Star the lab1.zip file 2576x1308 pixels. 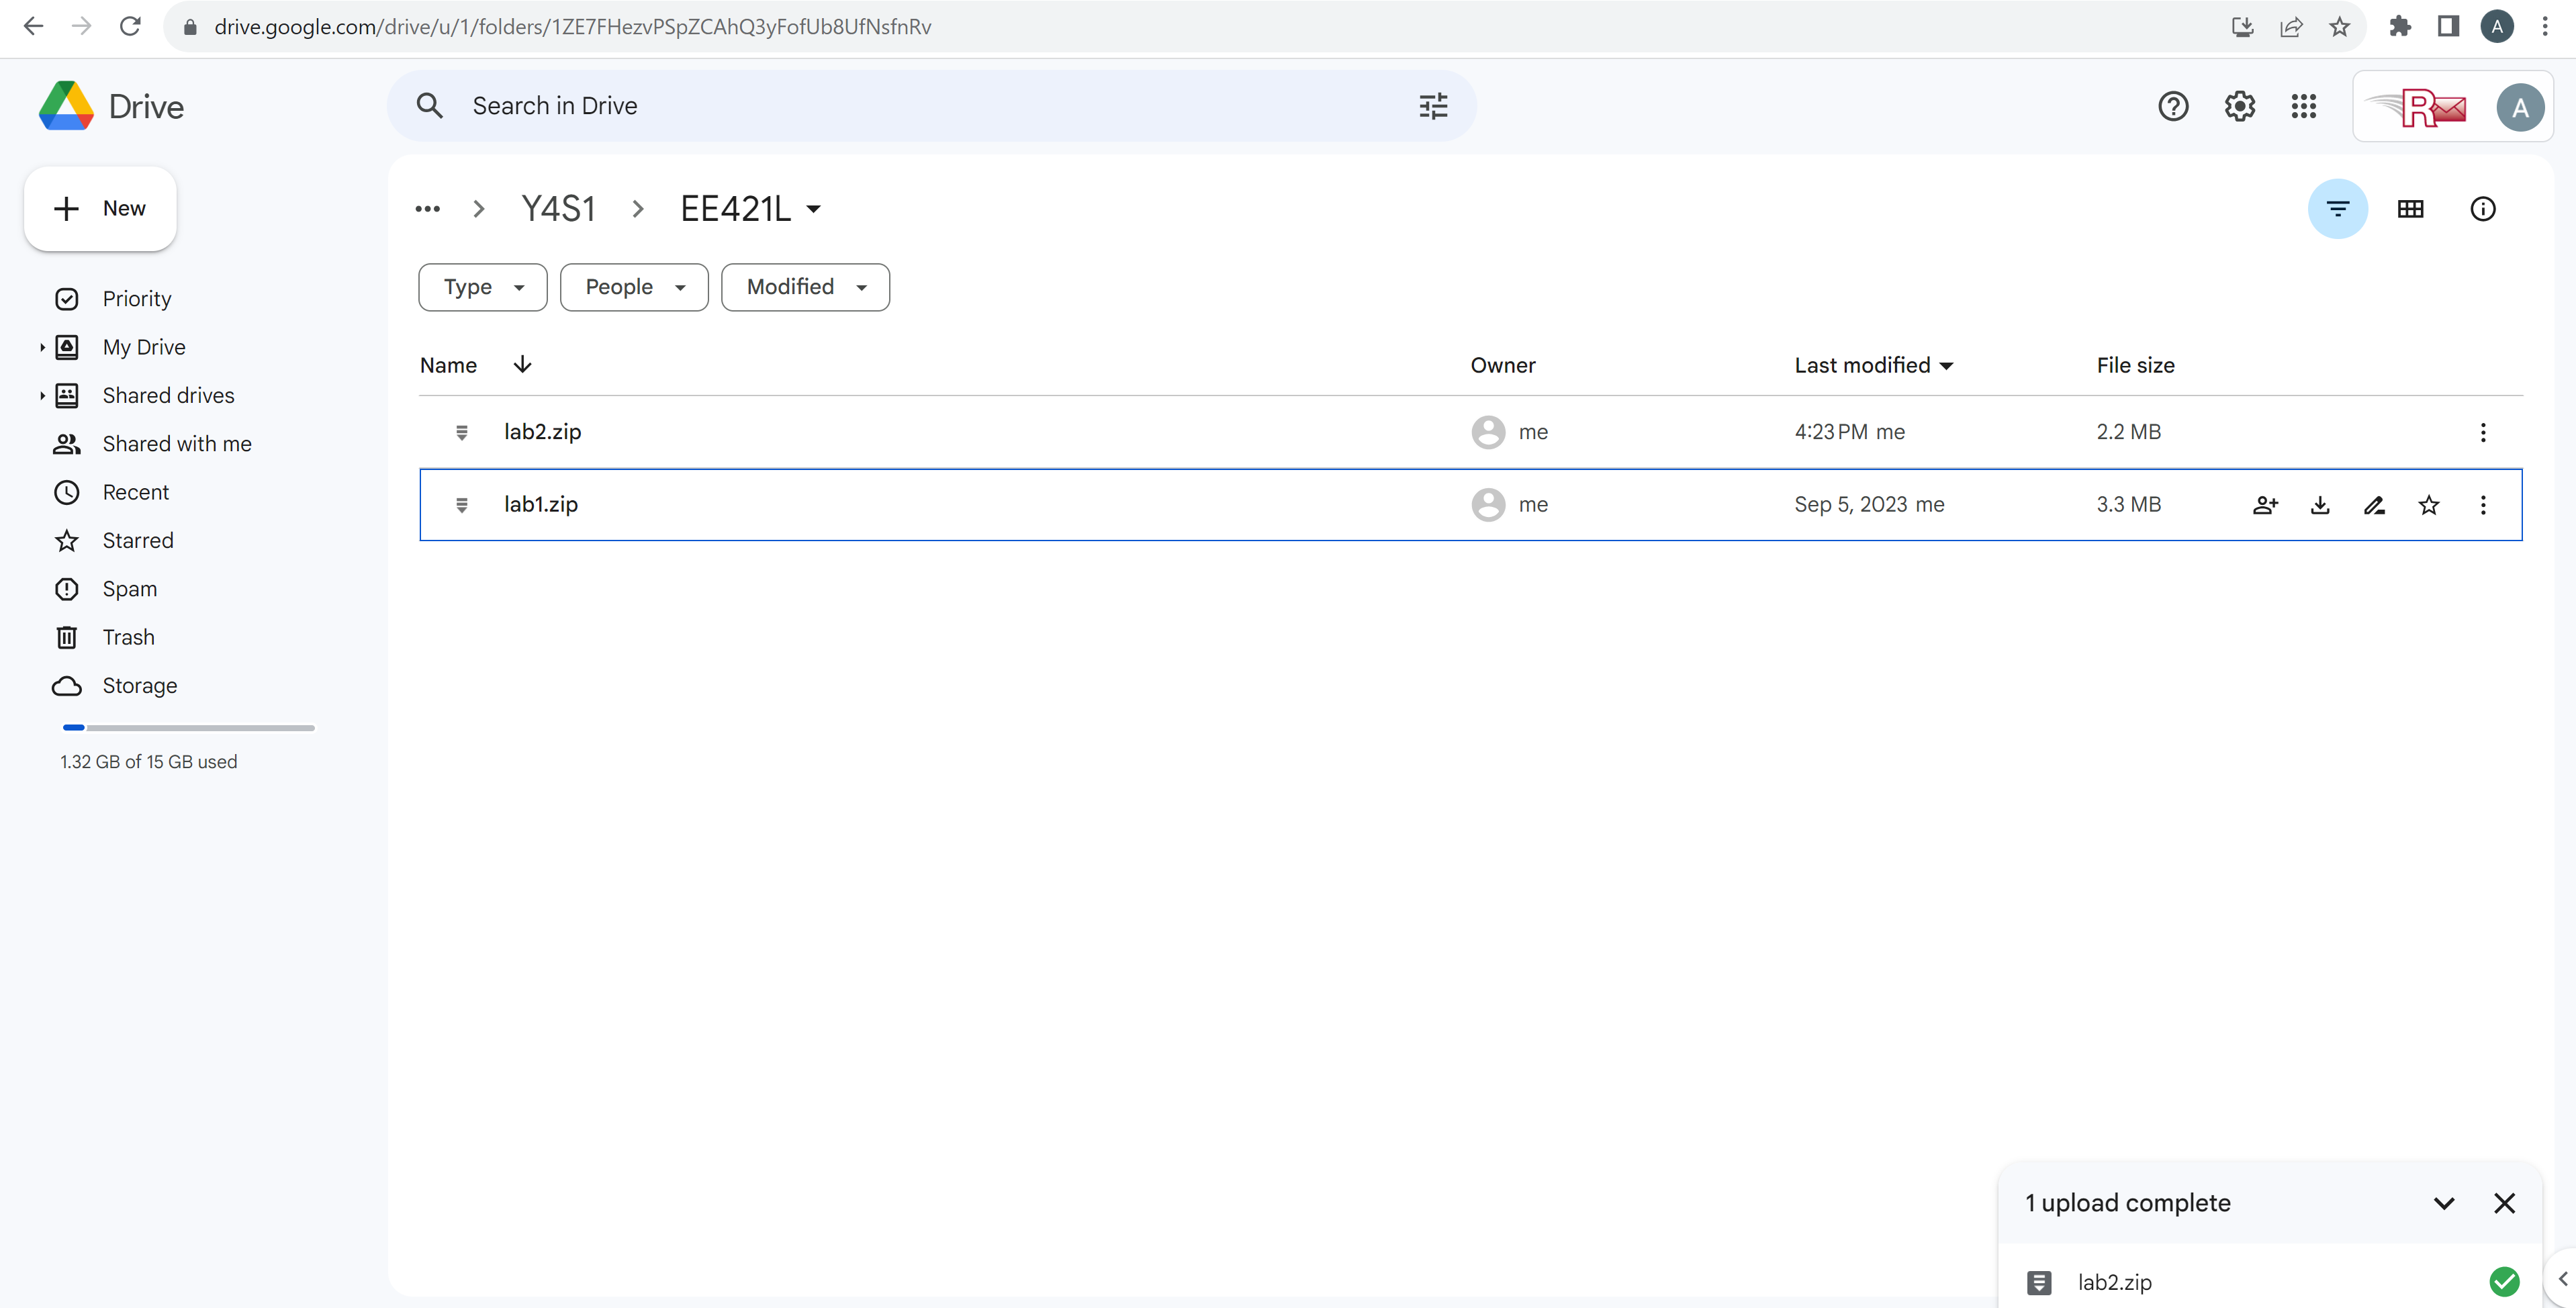[x=2428, y=505]
